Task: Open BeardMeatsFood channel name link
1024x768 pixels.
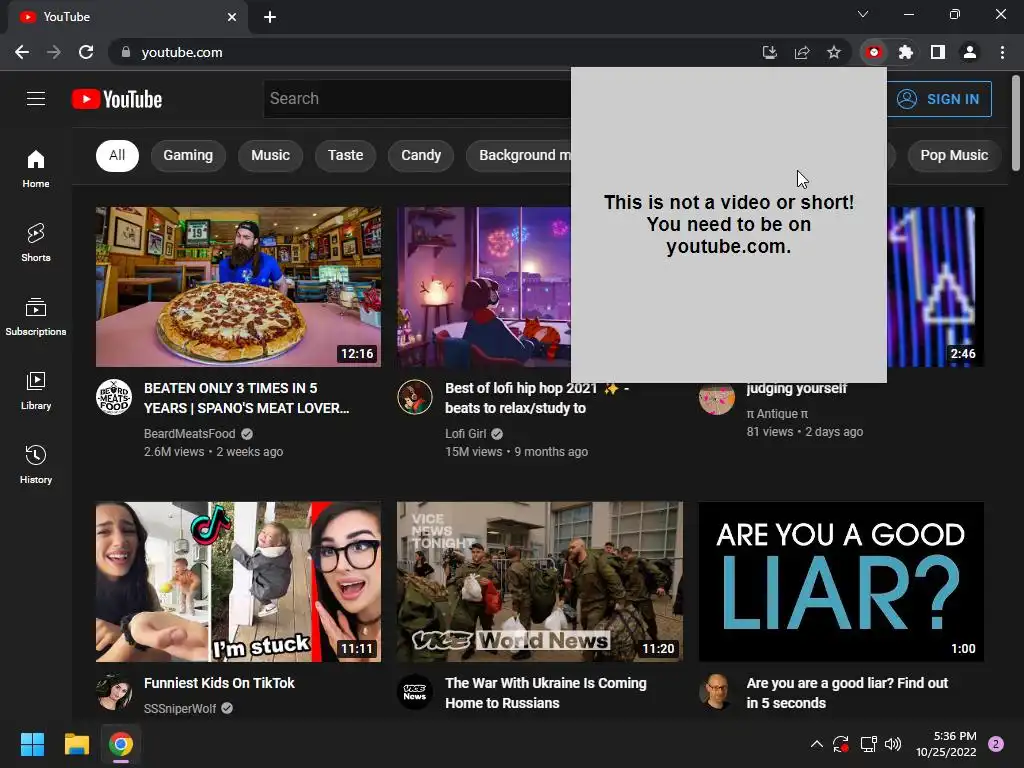Action: 189,434
